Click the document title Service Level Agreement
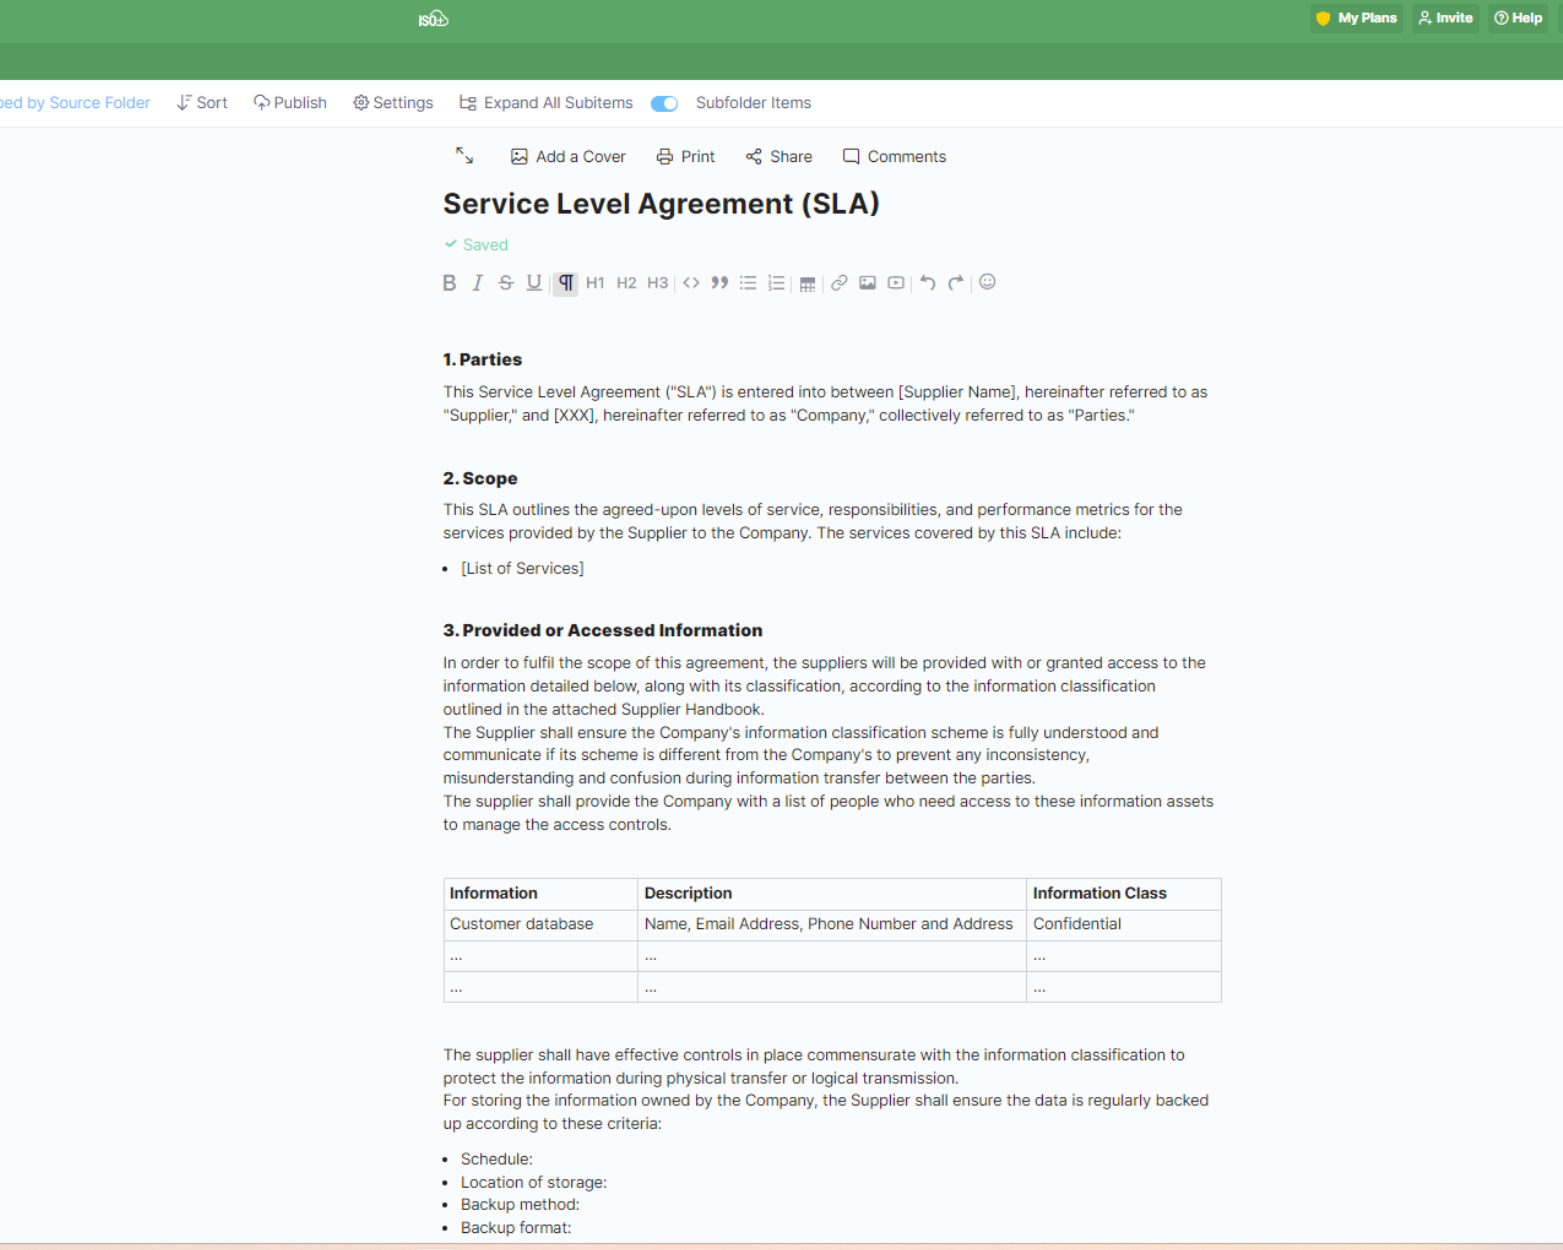This screenshot has height=1250, width=1563. [661, 204]
